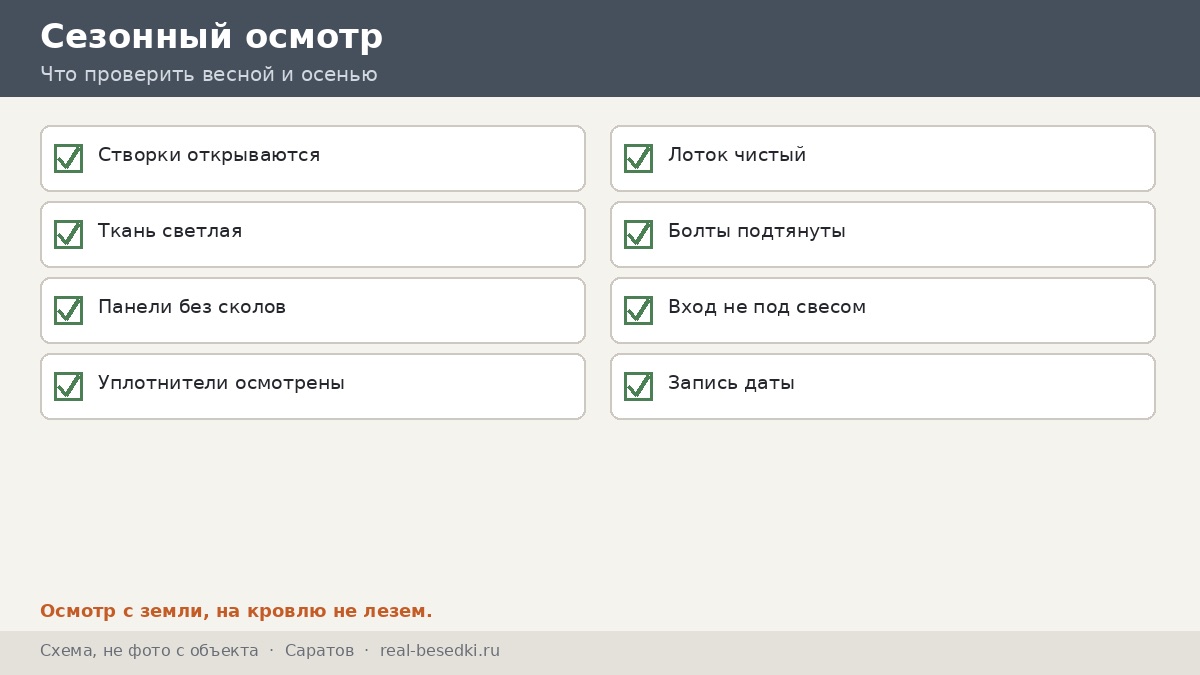Uncheck the "Лоток чистый" checkbox
Screen dimensions: 1200x675
[x=638, y=158]
